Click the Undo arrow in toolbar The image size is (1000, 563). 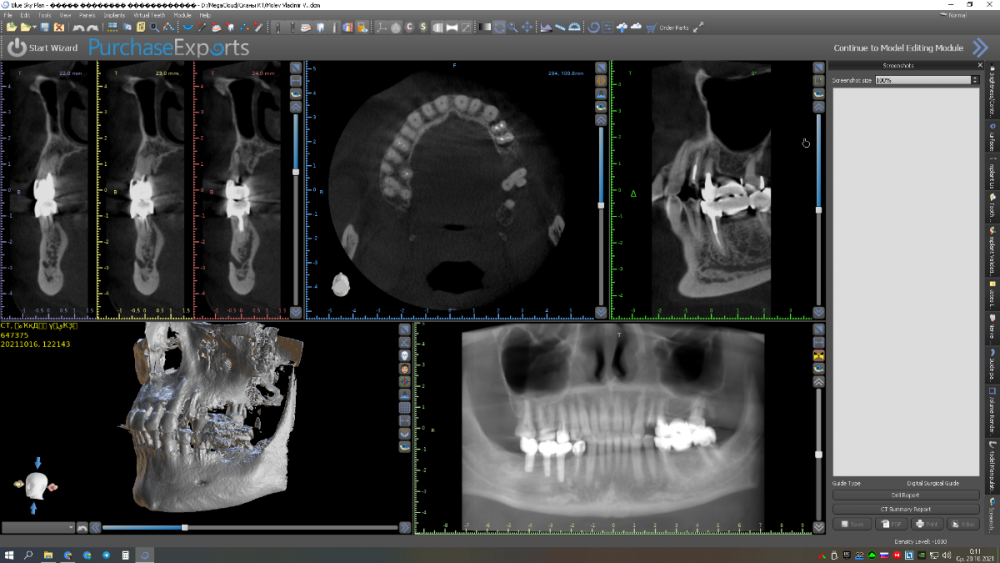(x=79, y=27)
